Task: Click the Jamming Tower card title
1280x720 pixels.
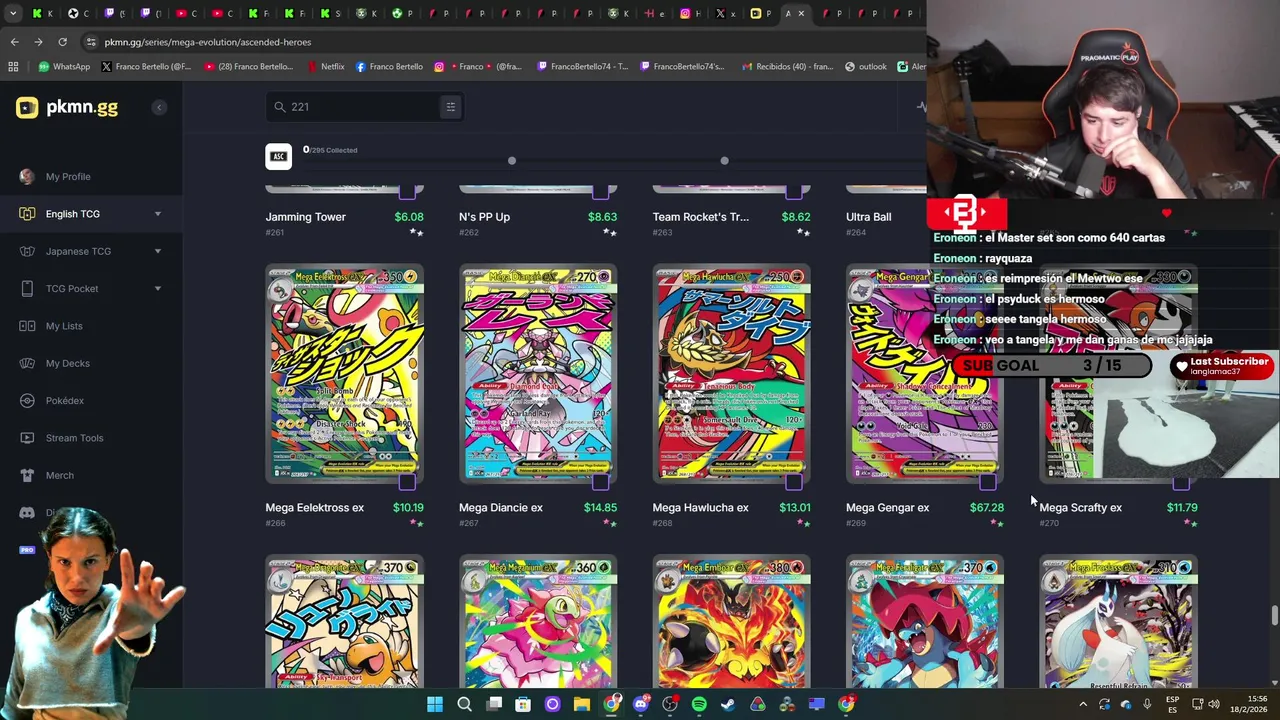Action: (305, 217)
